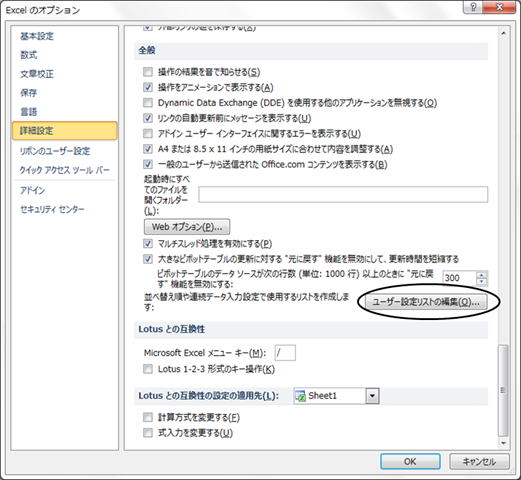Enable 操作の結果を音で知らせる checkbox
Viewport: 521px width, 480px height.
click(x=148, y=72)
